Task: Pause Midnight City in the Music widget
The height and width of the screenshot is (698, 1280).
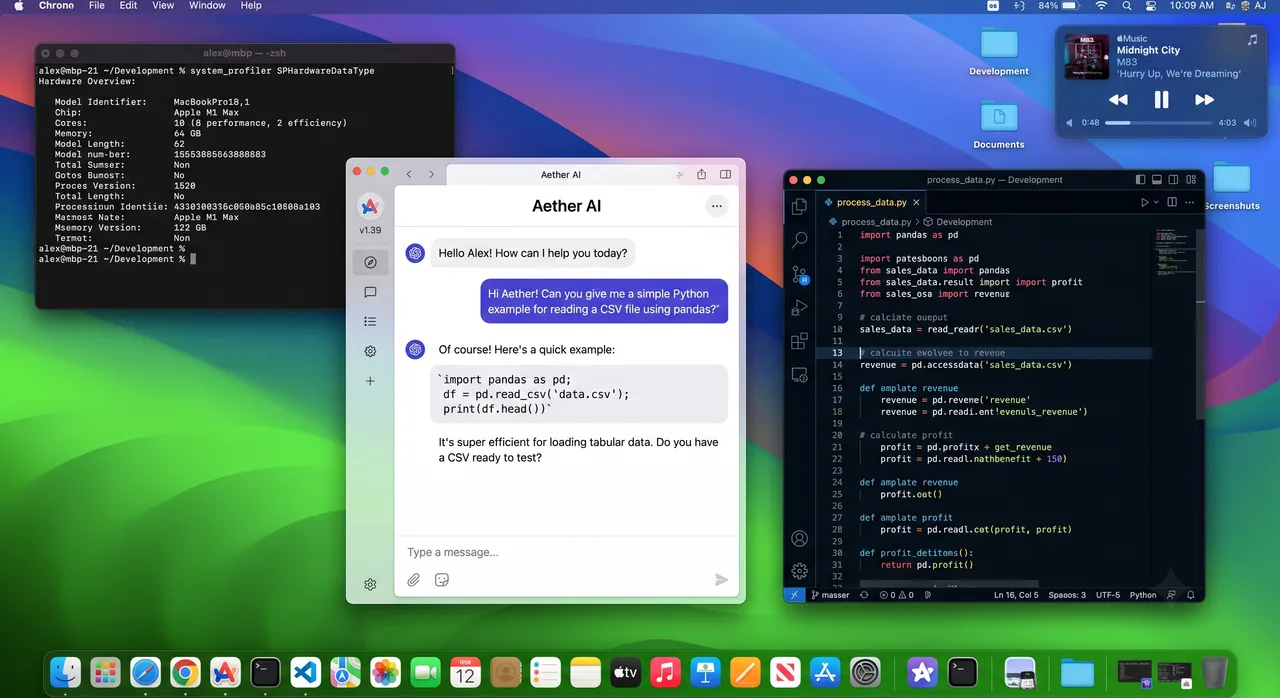Action: point(1161,100)
